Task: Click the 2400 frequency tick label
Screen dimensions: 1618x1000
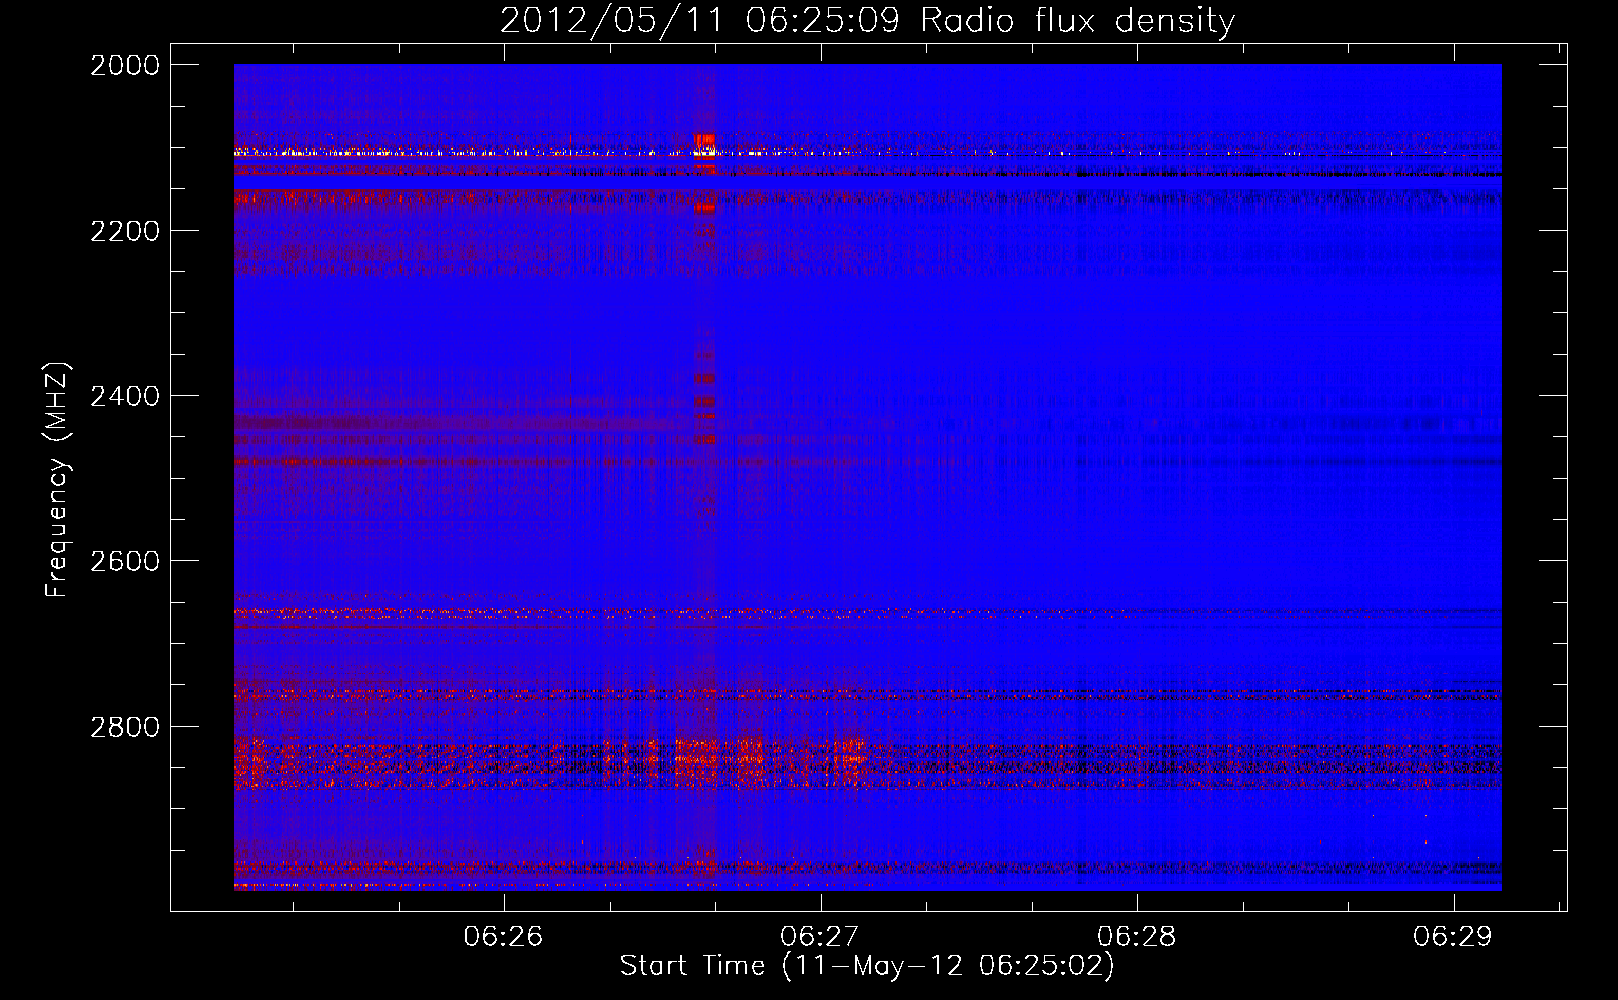Action: click(x=125, y=396)
